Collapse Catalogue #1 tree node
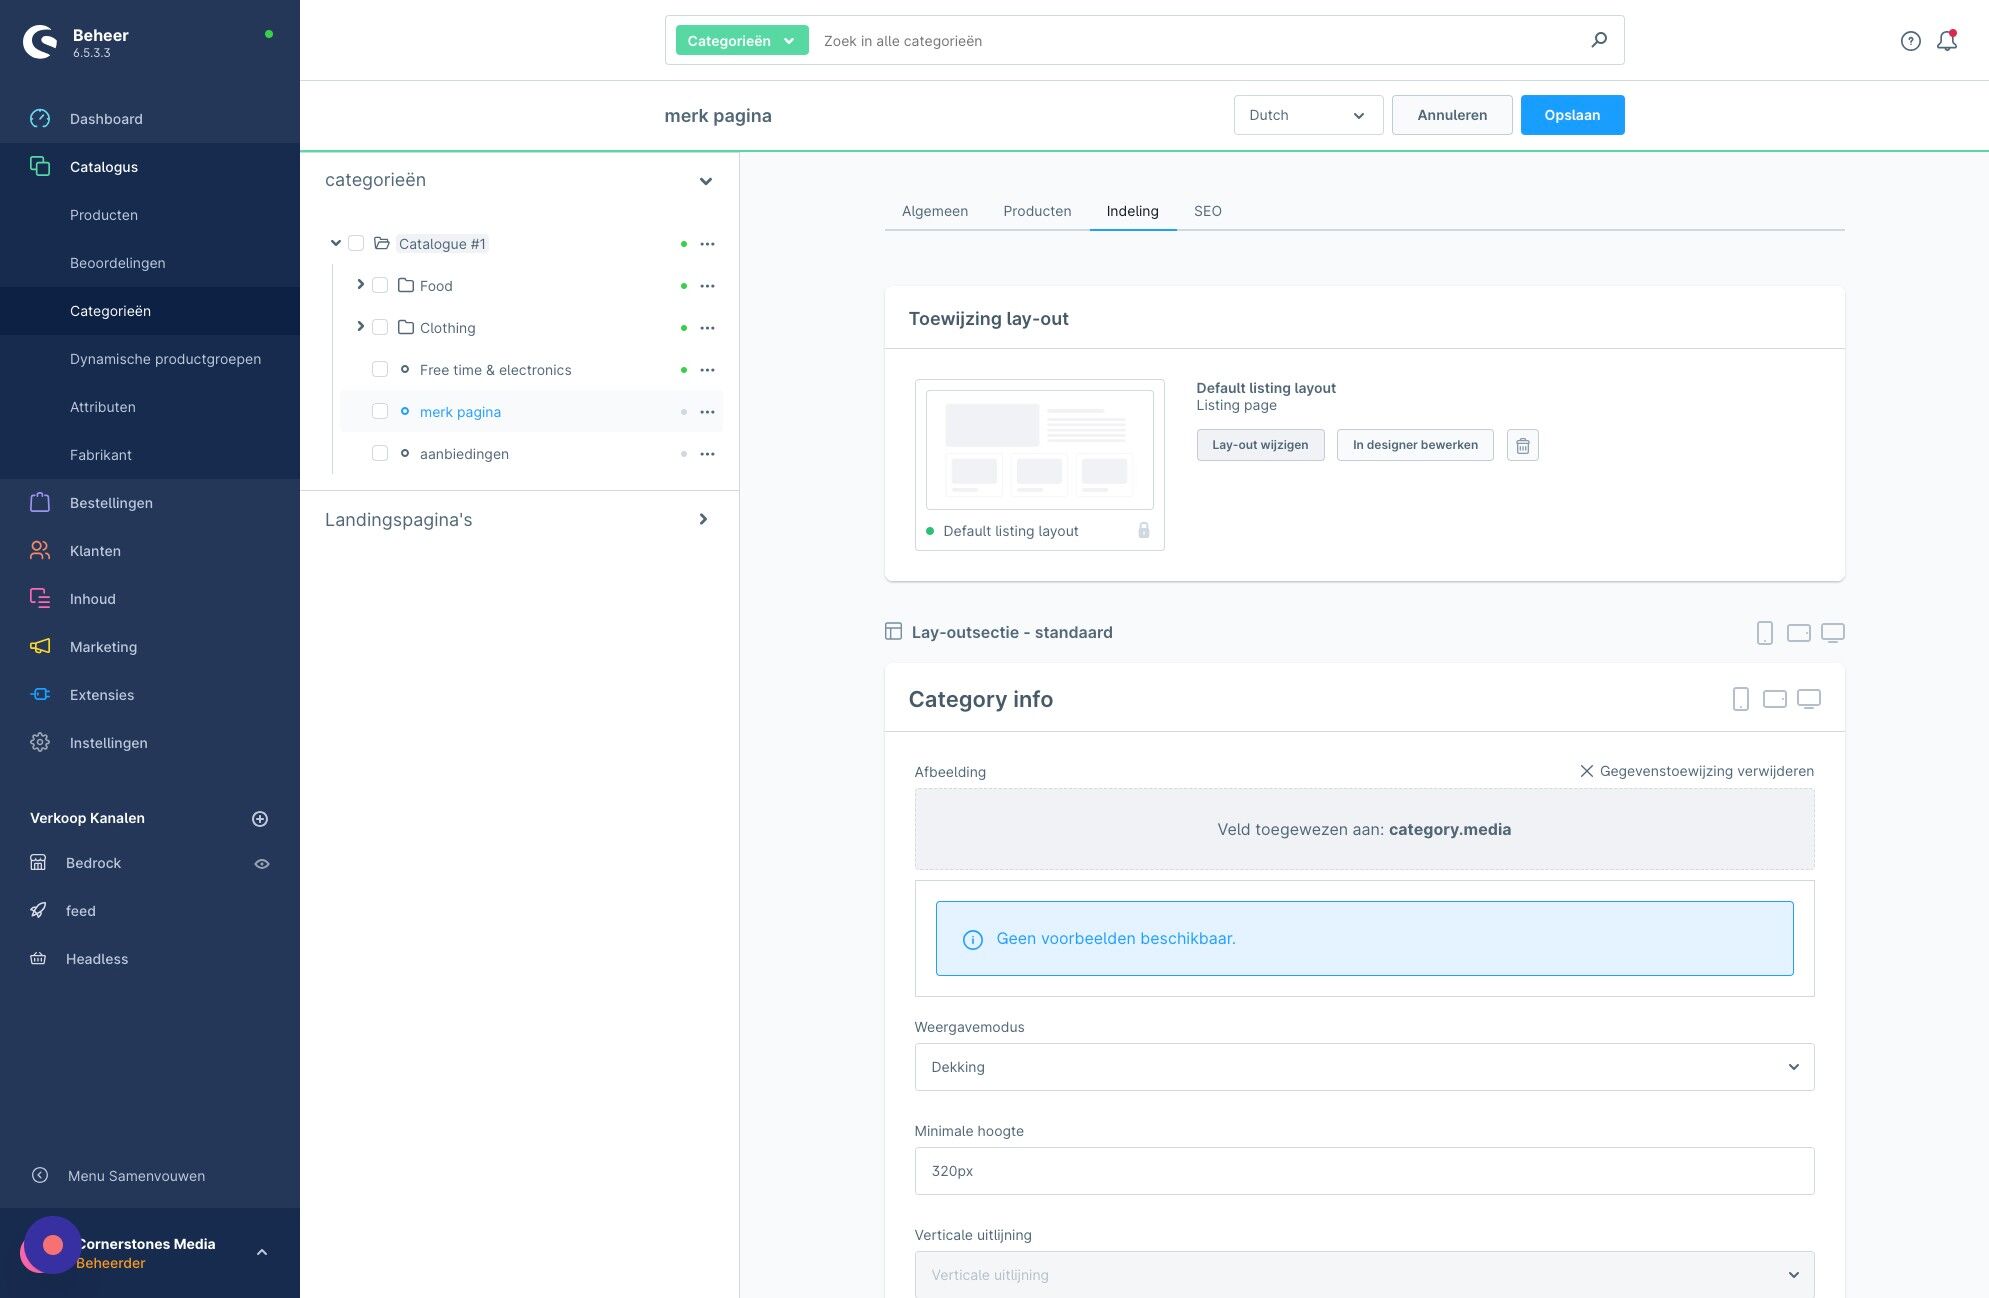The height and width of the screenshot is (1298, 1989). 336,243
